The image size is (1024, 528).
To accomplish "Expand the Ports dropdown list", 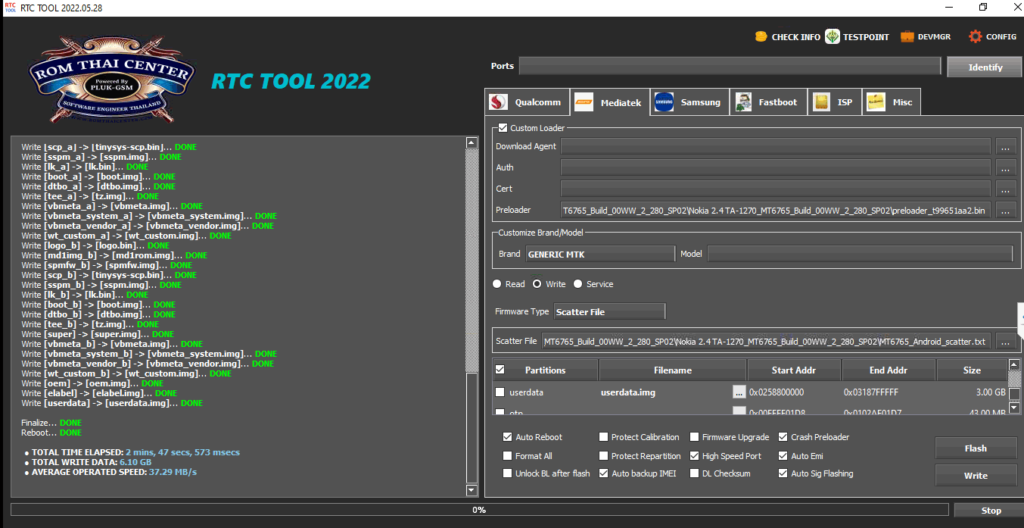I will [x=729, y=66].
